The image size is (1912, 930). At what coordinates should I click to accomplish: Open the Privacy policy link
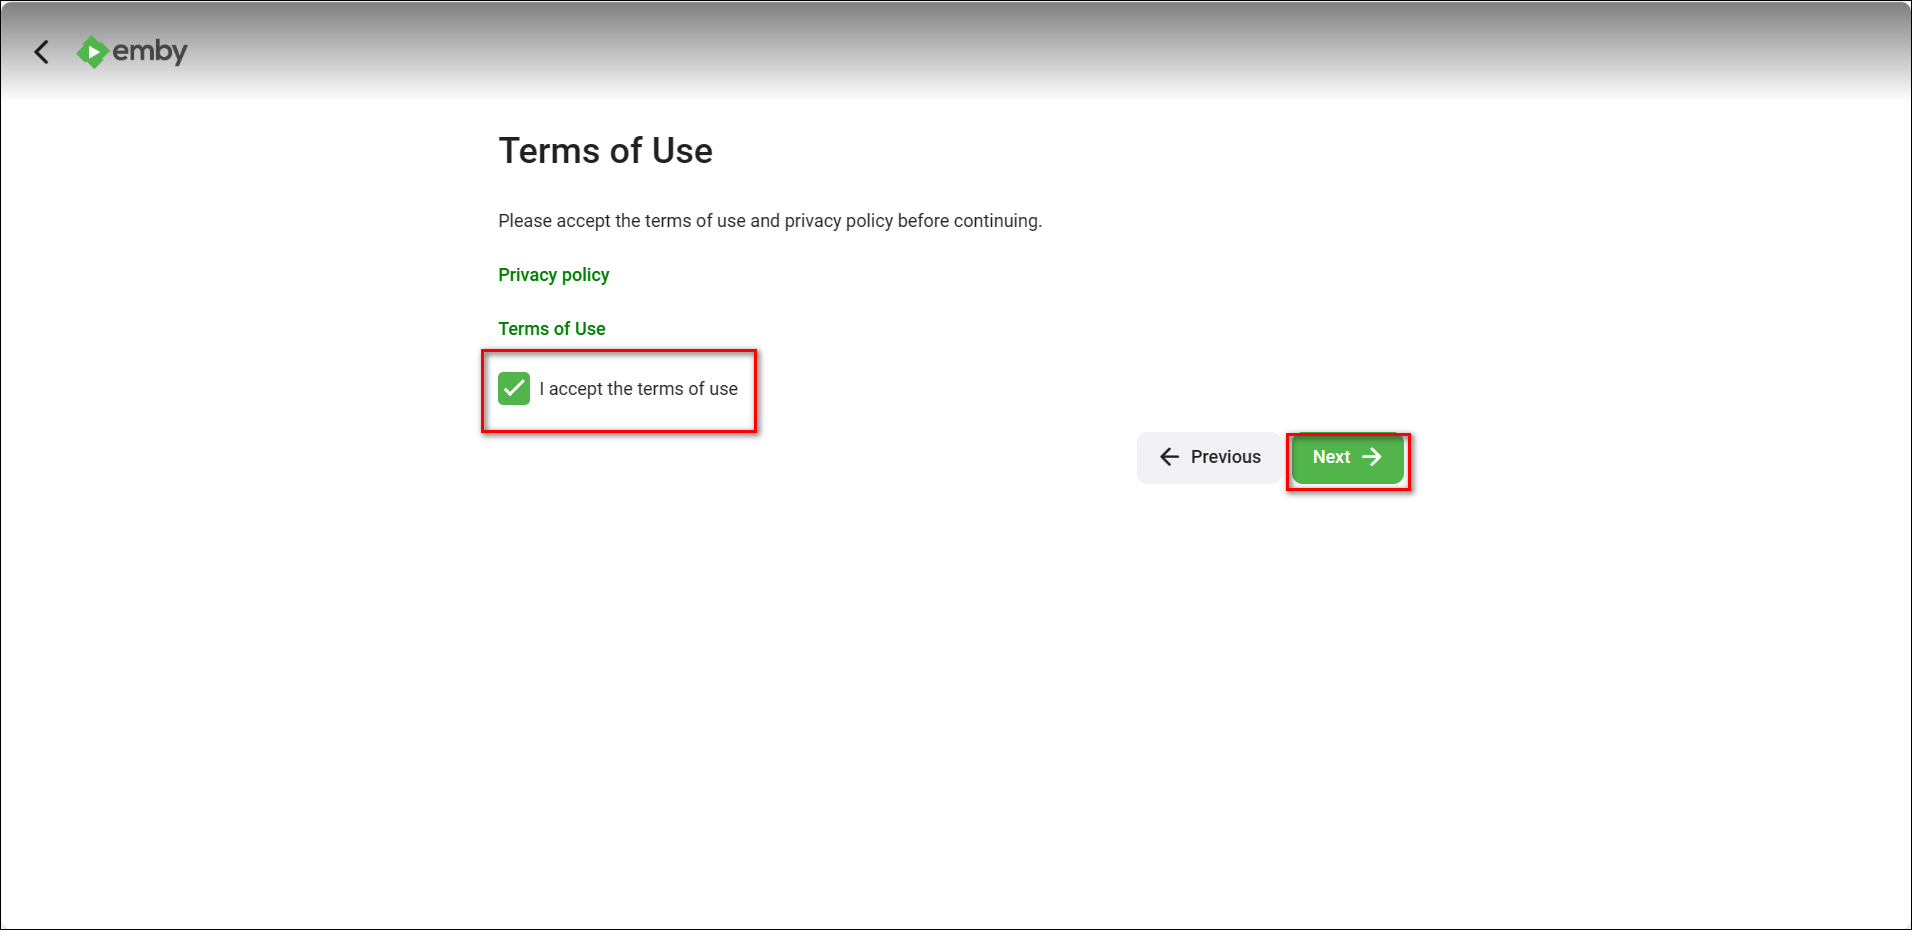coord(553,275)
